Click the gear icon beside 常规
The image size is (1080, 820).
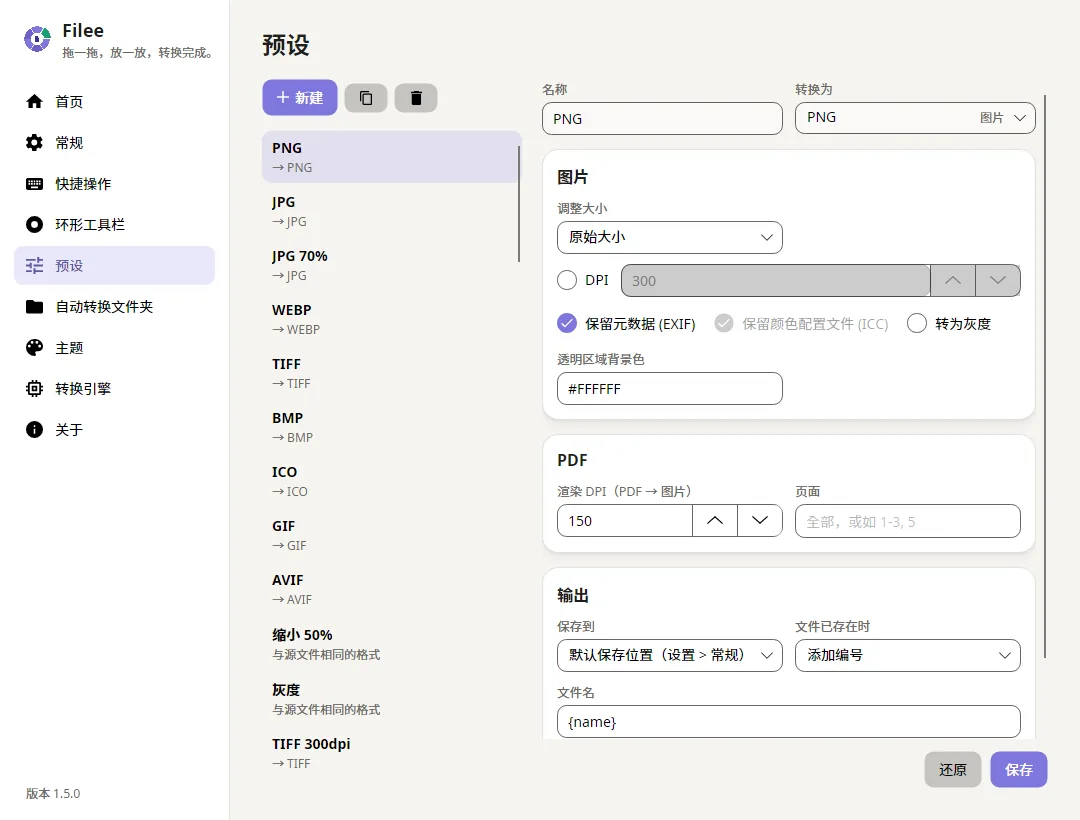pyautogui.click(x=34, y=143)
